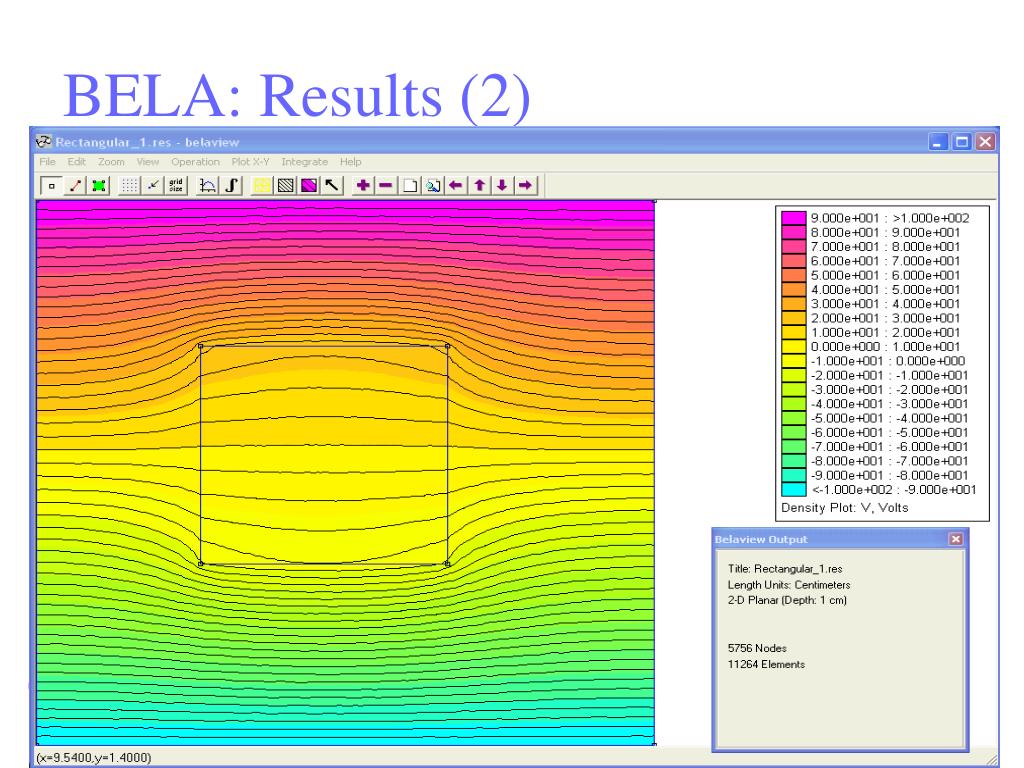The height and width of the screenshot is (768, 1024).
Task: Maximize the belaview window
Action: pyautogui.click(x=961, y=142)
